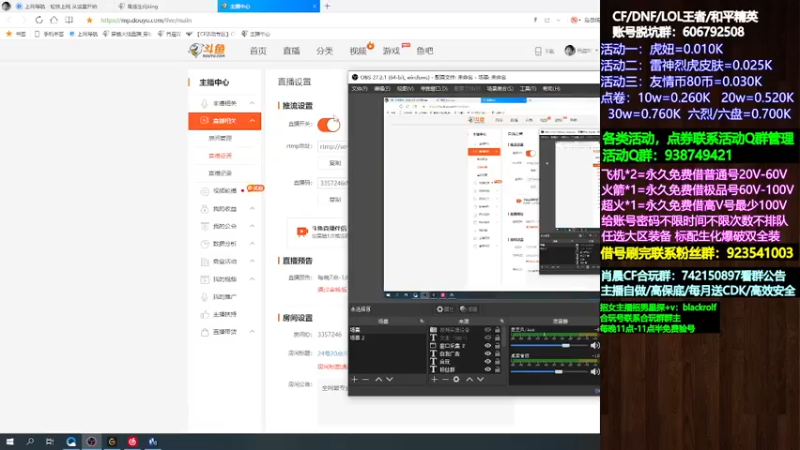Remove selected scene with minus in OBS
800x450 pixels.
pyautogui.click(x=365, y=379)
